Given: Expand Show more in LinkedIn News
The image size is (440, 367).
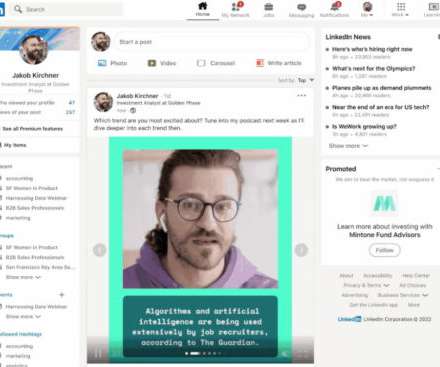Looking at the screenshot, I should (348, 146).
